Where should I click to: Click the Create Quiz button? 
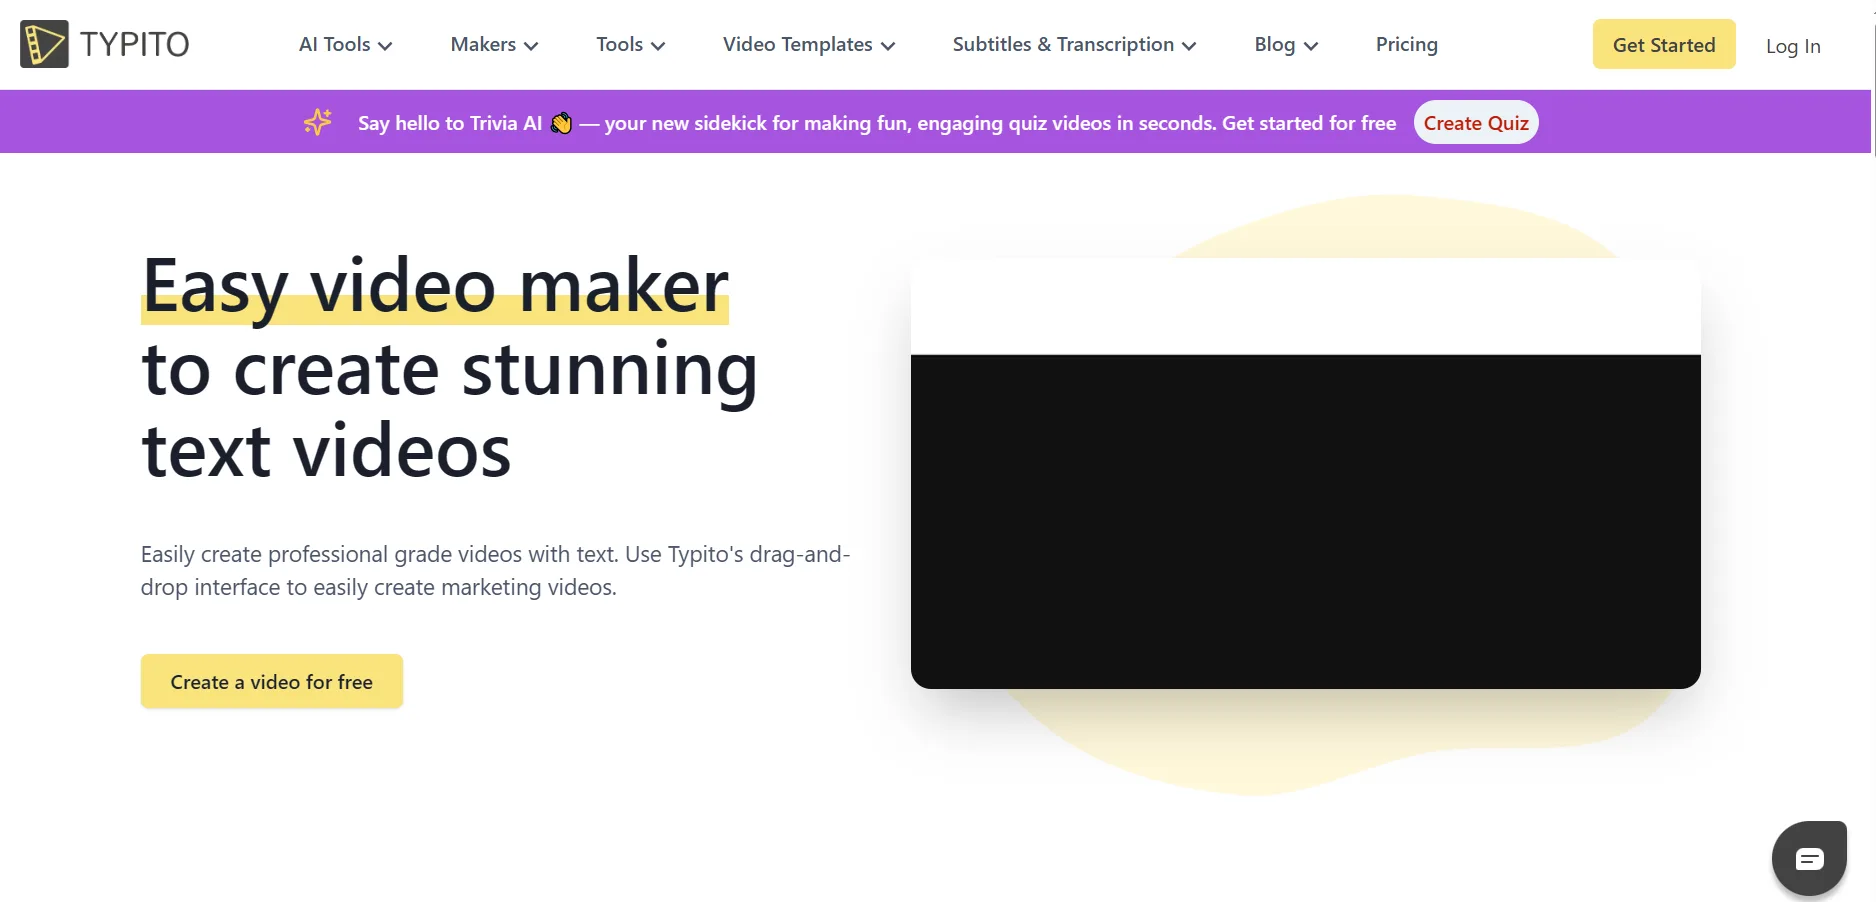[x=1476, y=122]
